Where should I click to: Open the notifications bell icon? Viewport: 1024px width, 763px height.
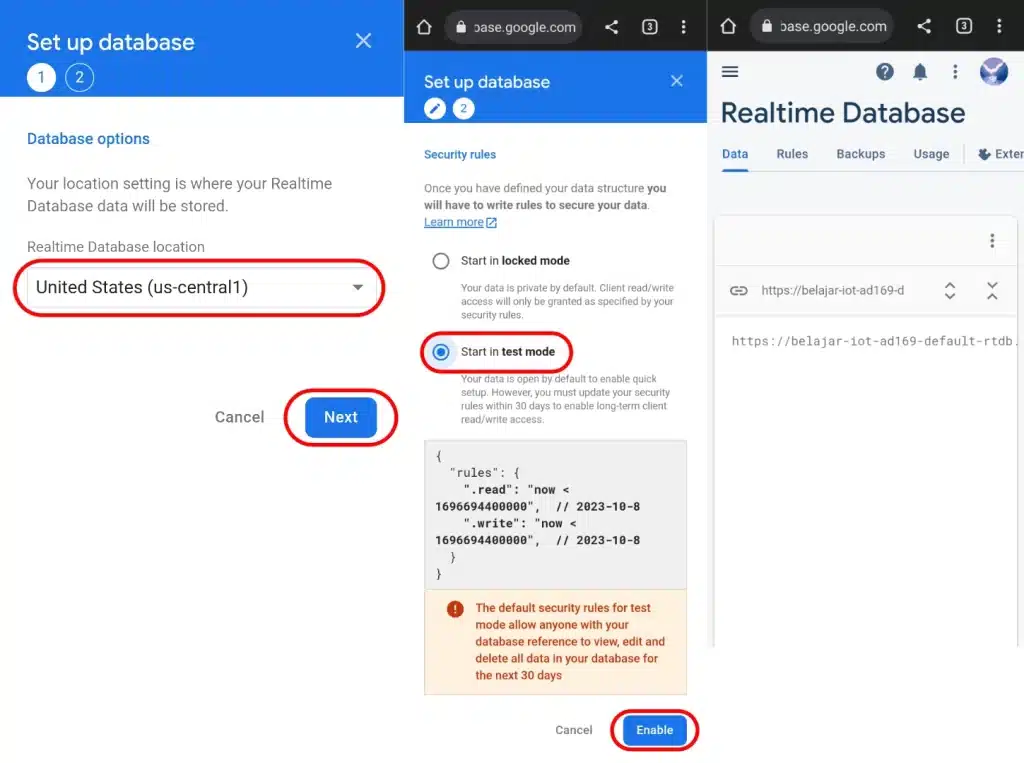(x=920, y=71)
